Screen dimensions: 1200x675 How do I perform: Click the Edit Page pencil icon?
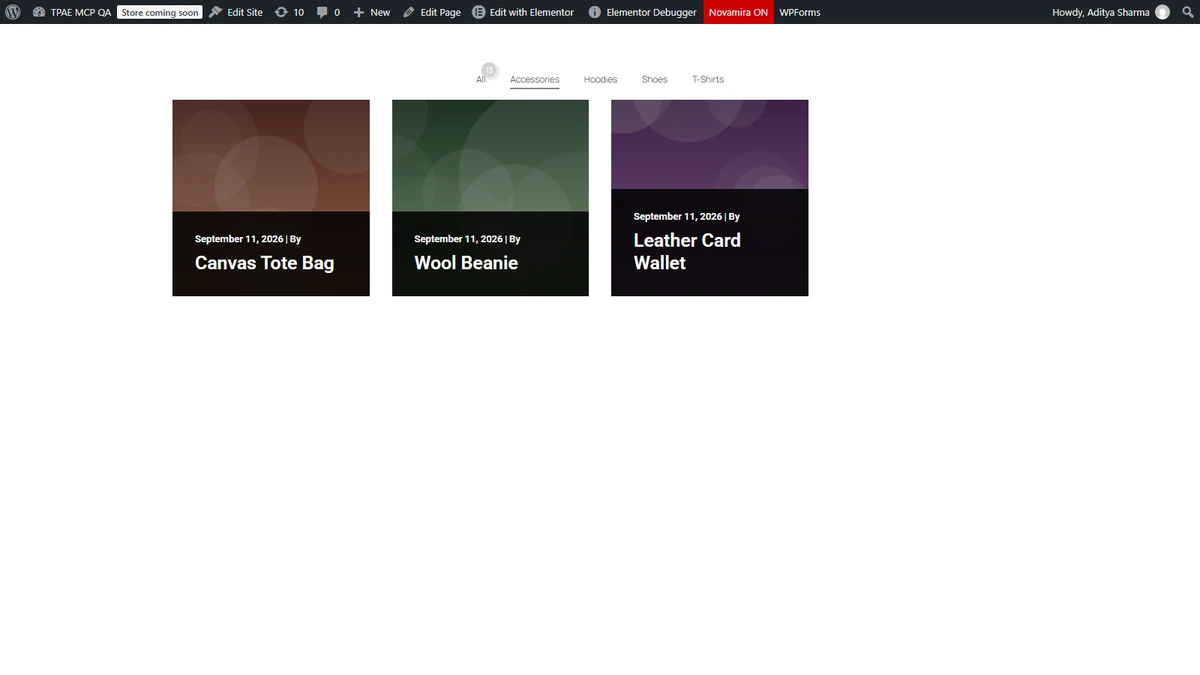(409, 12)
